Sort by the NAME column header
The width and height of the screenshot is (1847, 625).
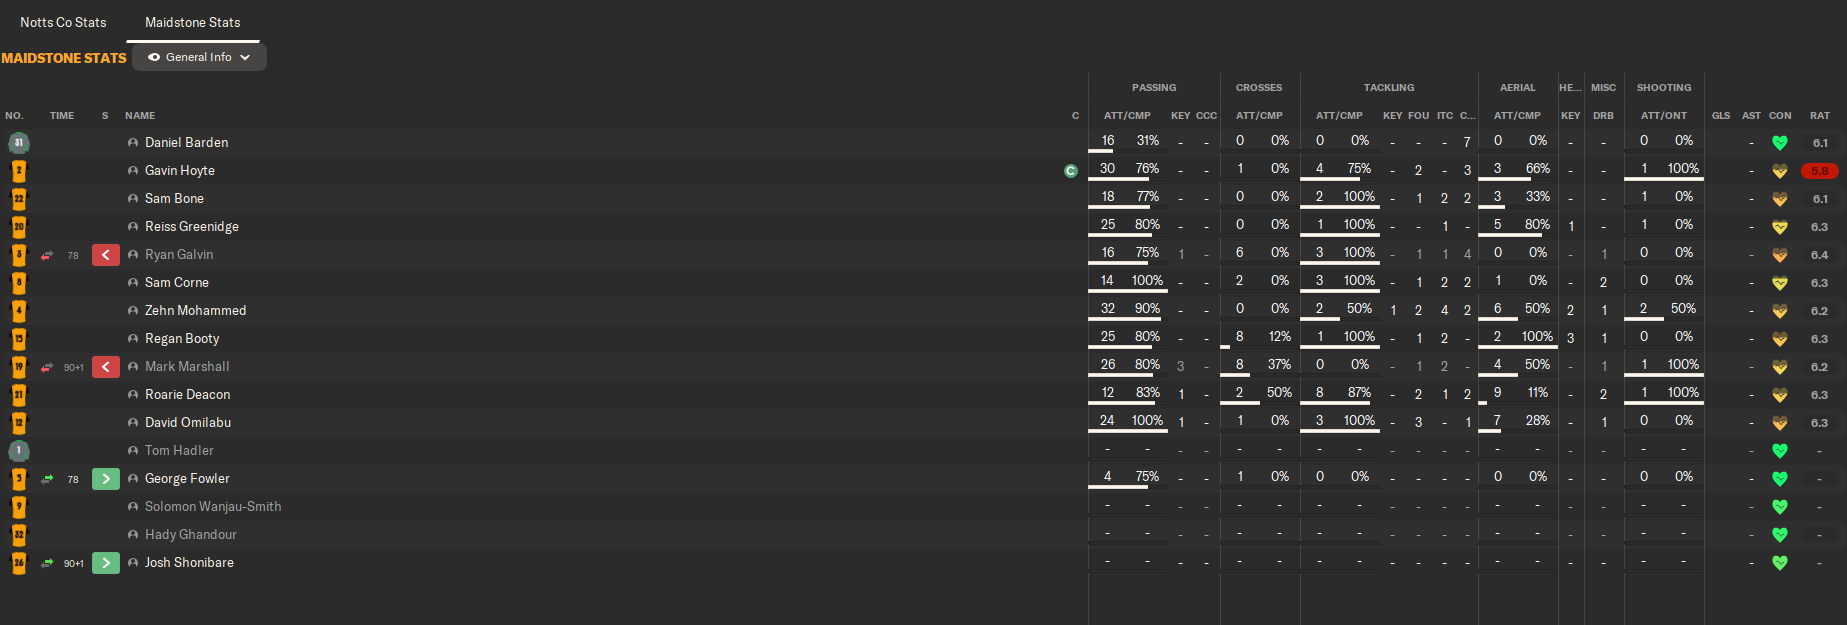point(140,116)
